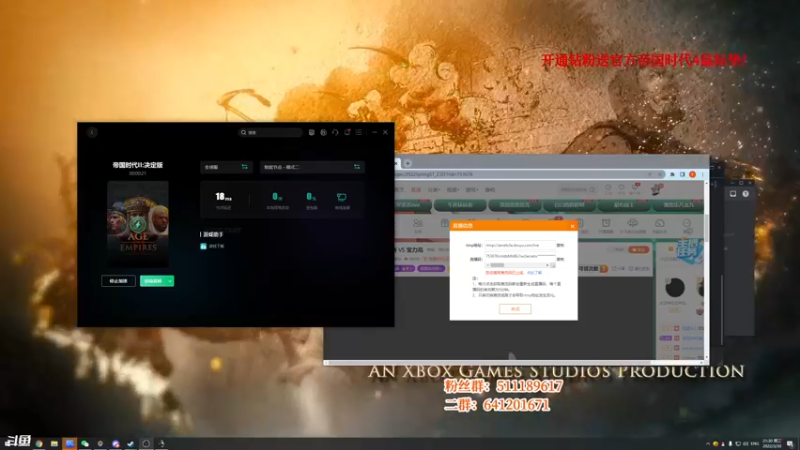Open the smart node mode selector dropdown
The height and width of the screenshot is (450, 800).
[x=312, y=167]
